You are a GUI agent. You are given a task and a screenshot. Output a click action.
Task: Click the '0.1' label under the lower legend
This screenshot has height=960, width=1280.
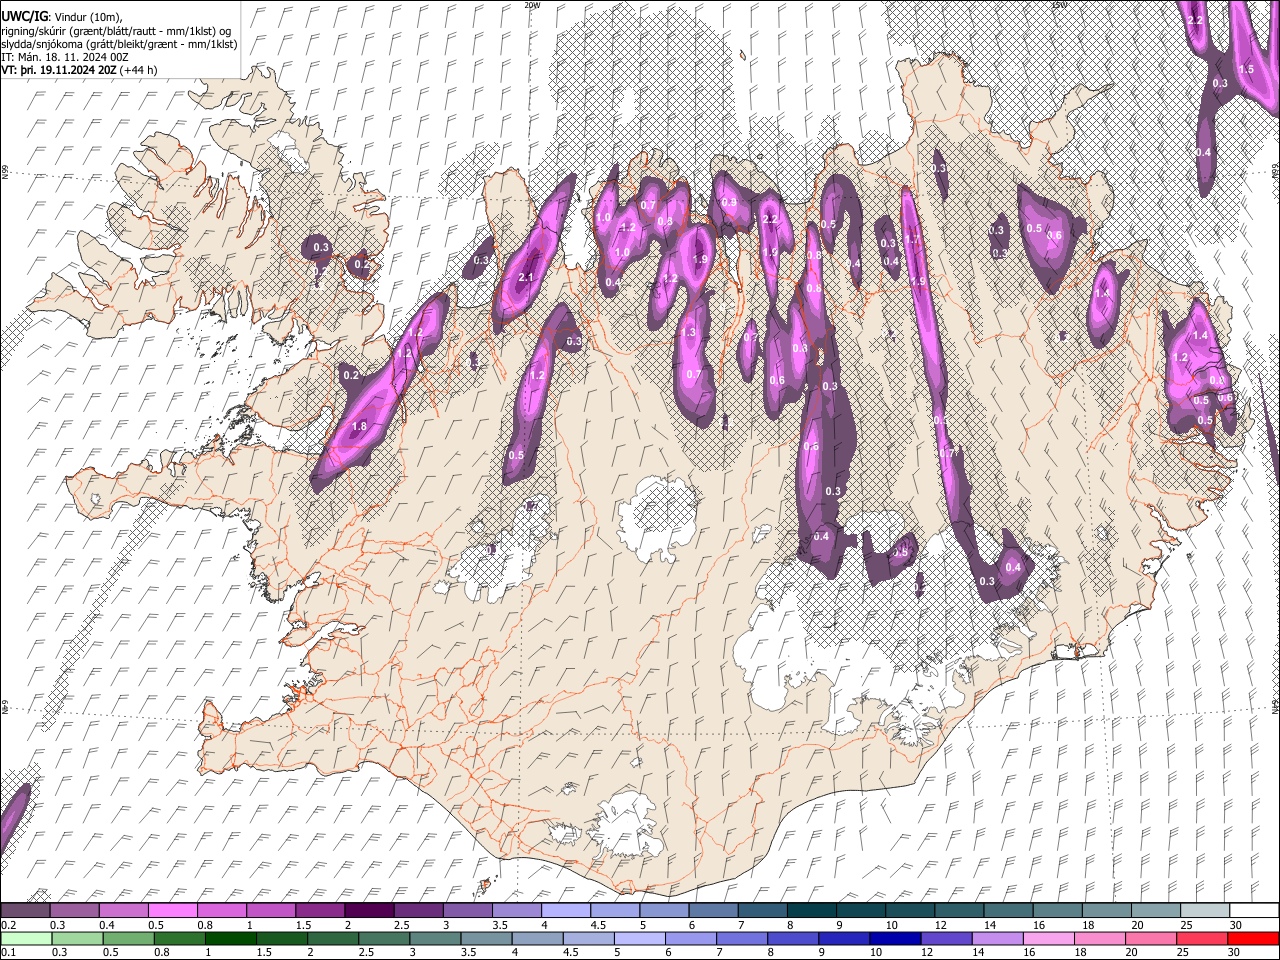tap(9, 952)
